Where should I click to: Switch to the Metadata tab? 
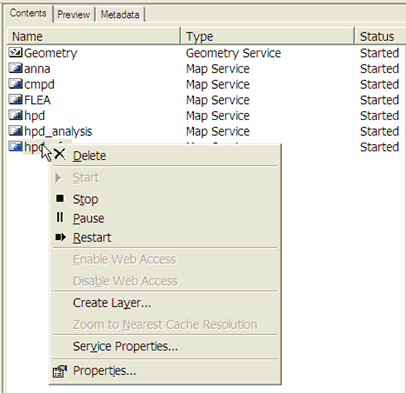pyautogui.click(x=120, y=15)
